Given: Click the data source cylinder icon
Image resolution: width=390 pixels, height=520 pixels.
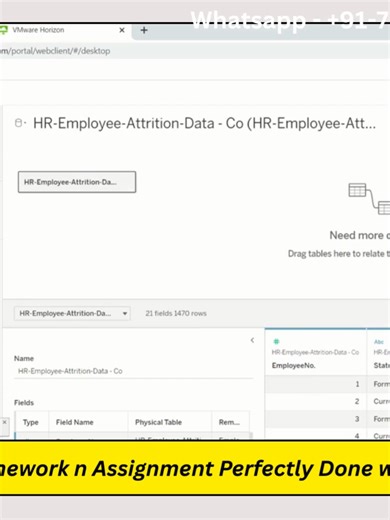Looking at the screenshot, I should pyautogui.click(x=19, y=123).
